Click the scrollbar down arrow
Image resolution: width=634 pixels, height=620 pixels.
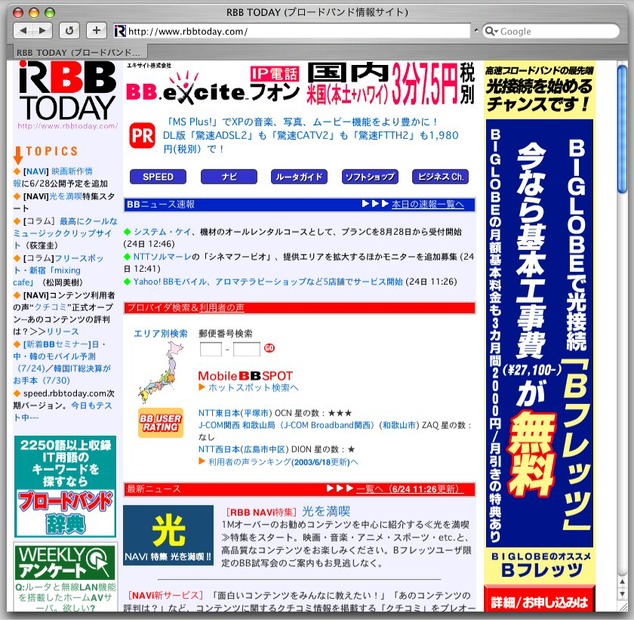(x=623, y=594)
